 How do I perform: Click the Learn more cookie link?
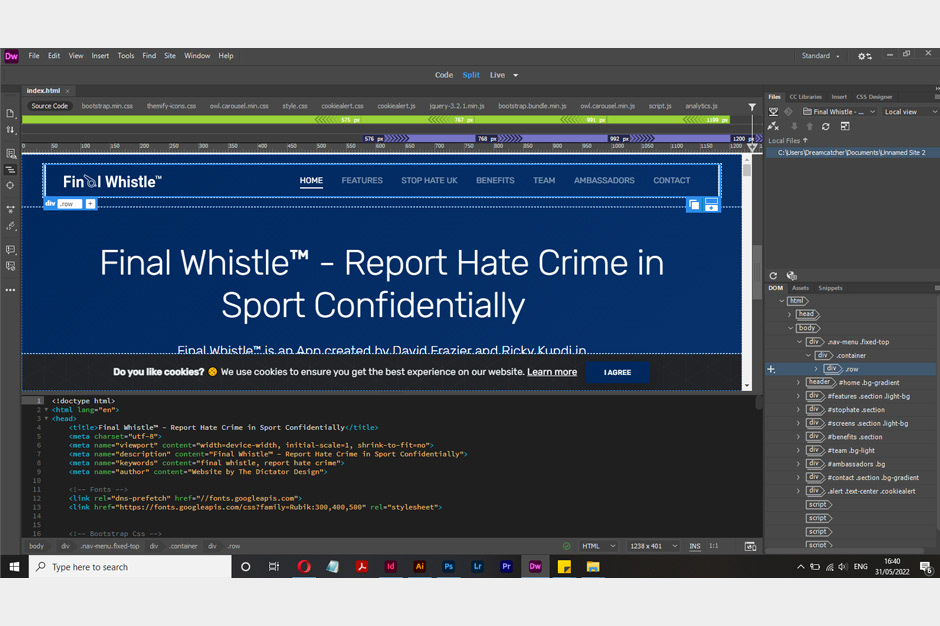point(552,372)
